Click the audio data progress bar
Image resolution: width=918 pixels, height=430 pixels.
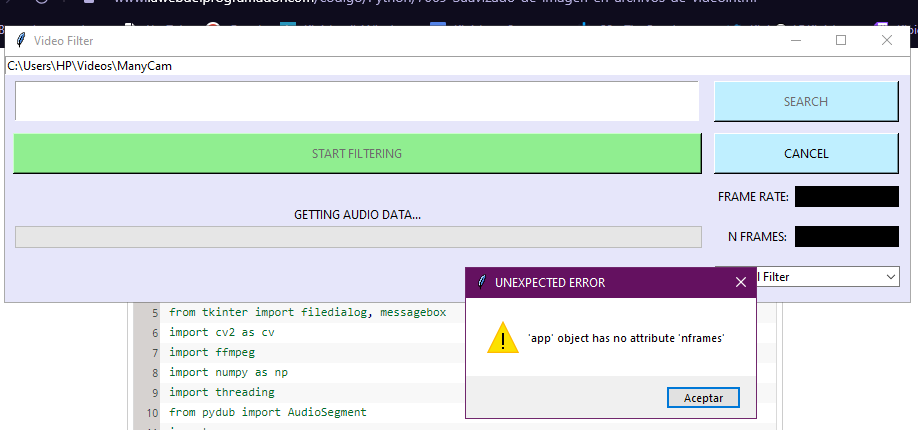tap(358, 237)
